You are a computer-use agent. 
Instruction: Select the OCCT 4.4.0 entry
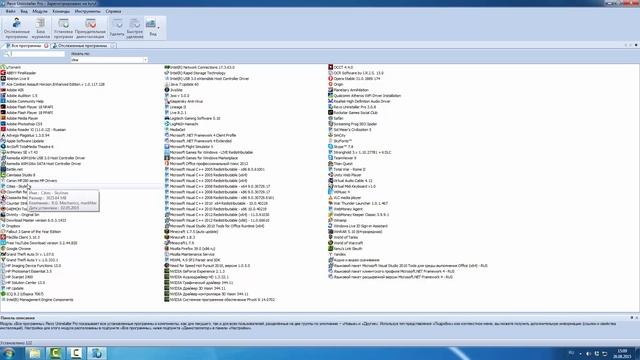341,67
